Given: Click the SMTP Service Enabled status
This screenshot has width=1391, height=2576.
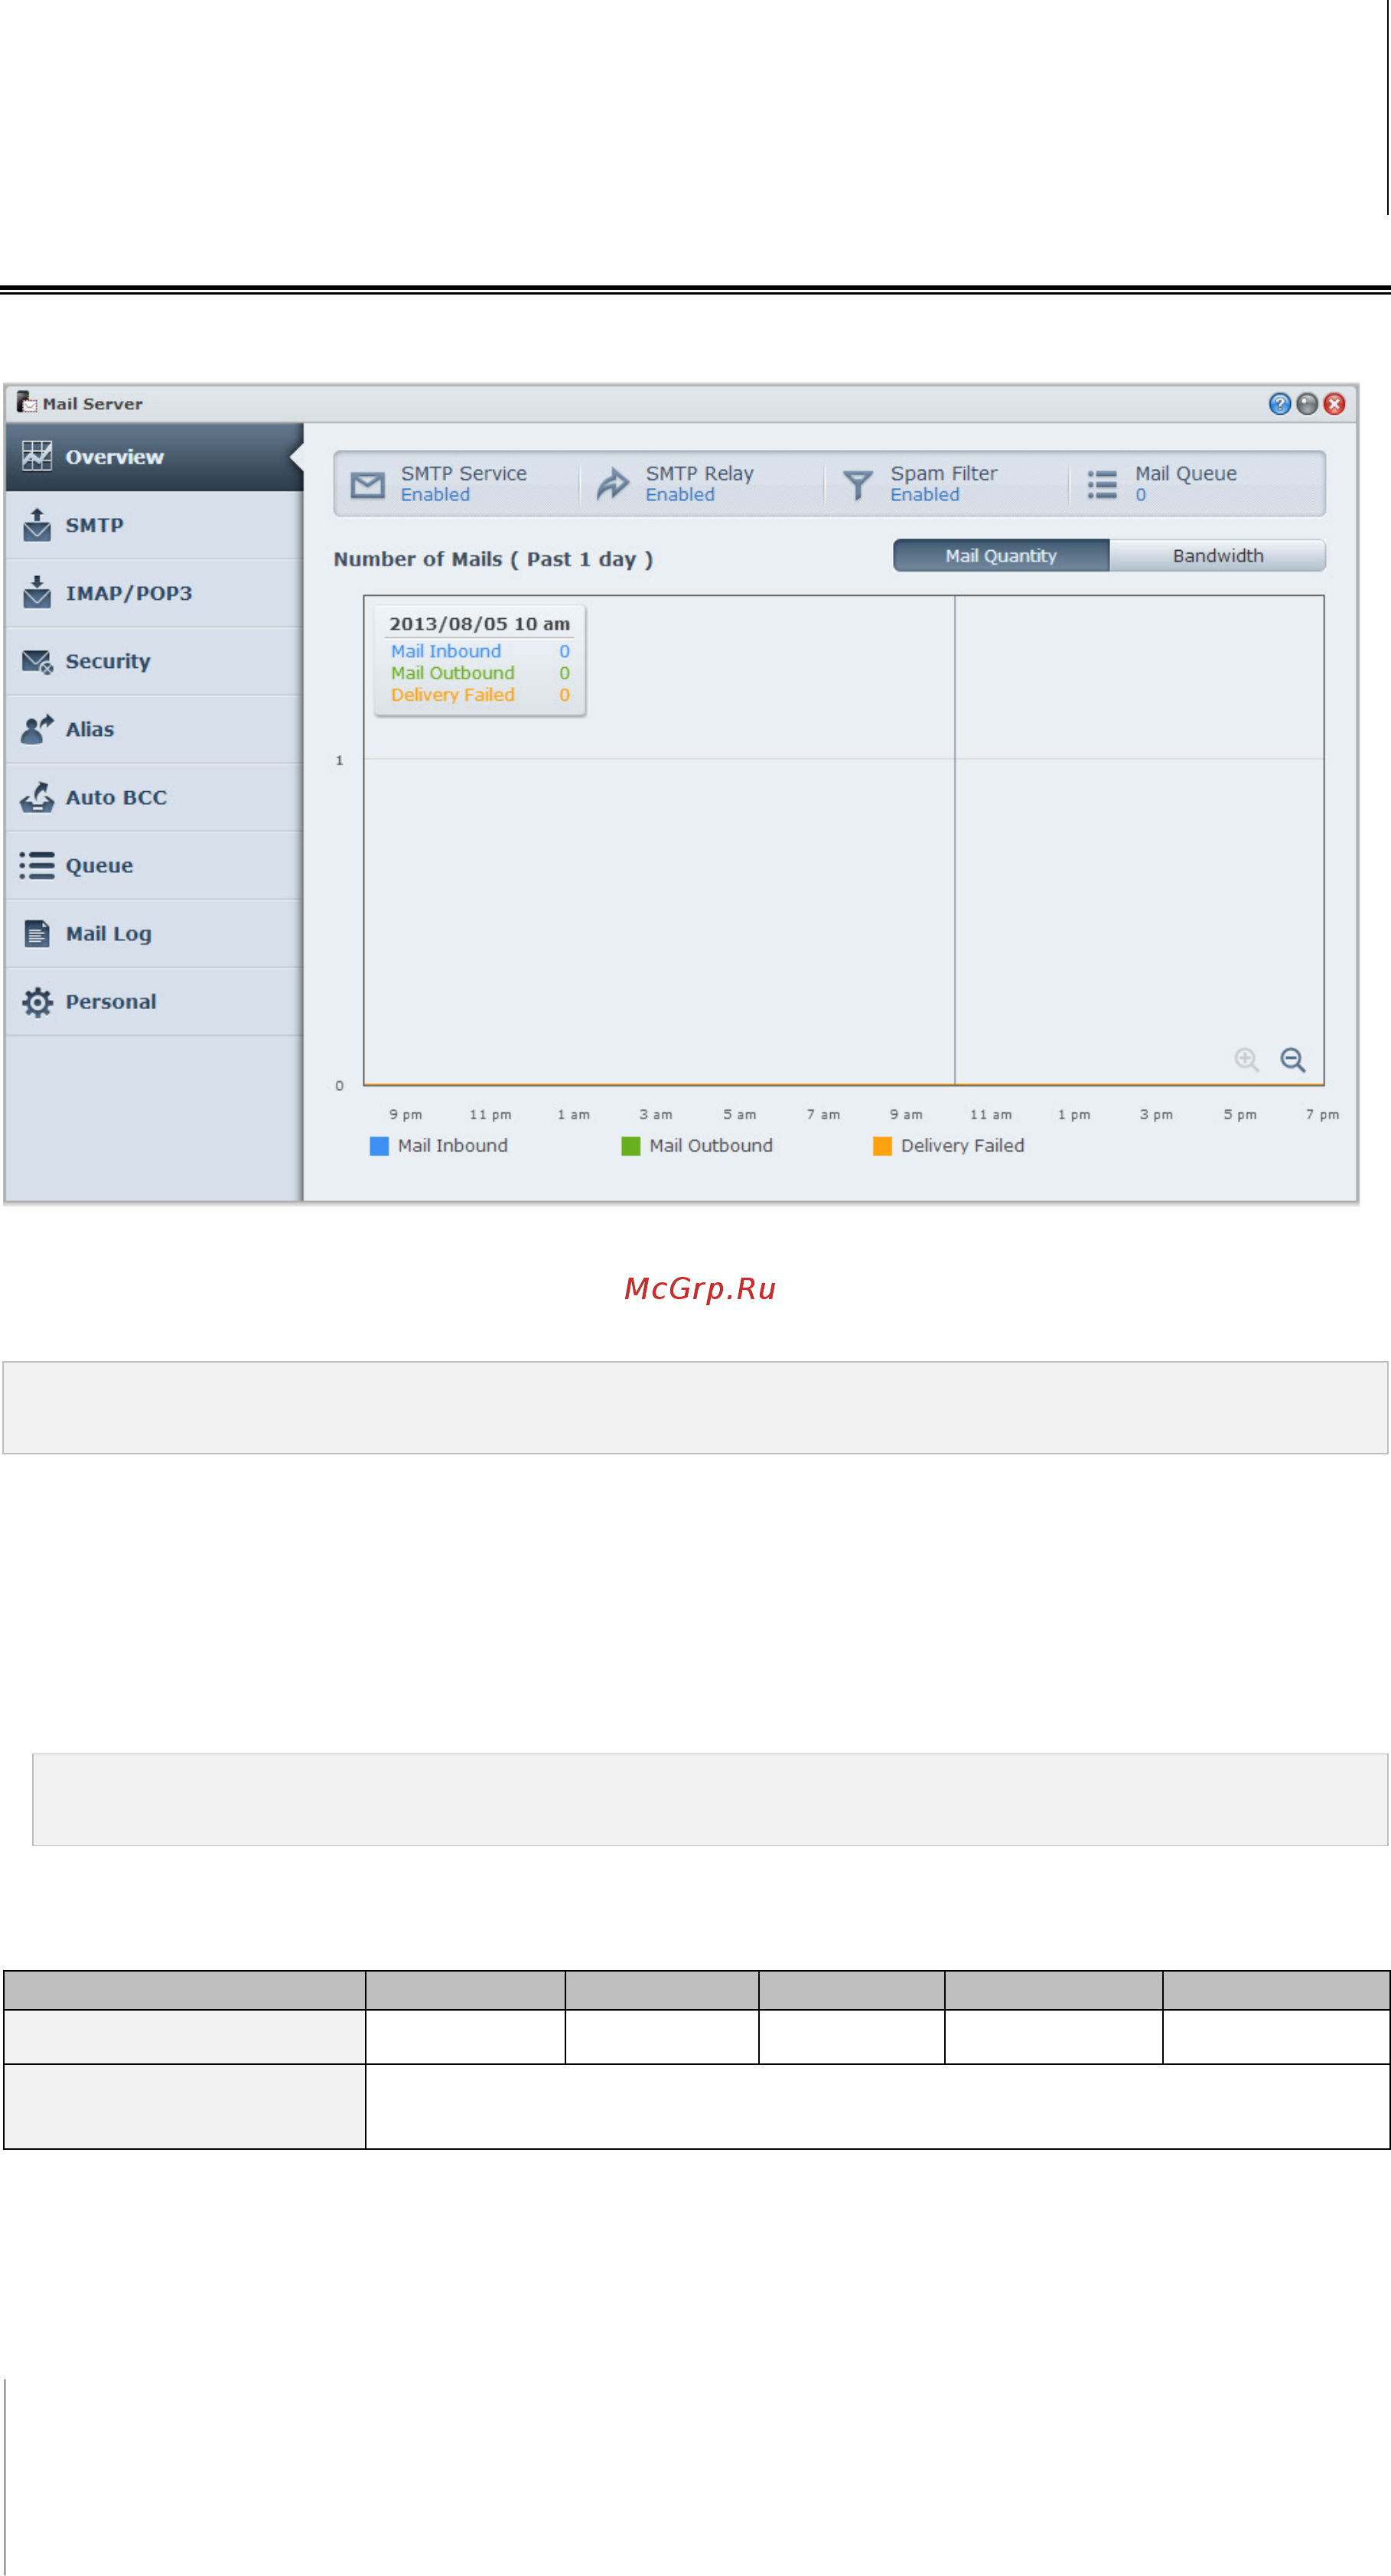Looking at the screenshot, I should click(435, 495).
